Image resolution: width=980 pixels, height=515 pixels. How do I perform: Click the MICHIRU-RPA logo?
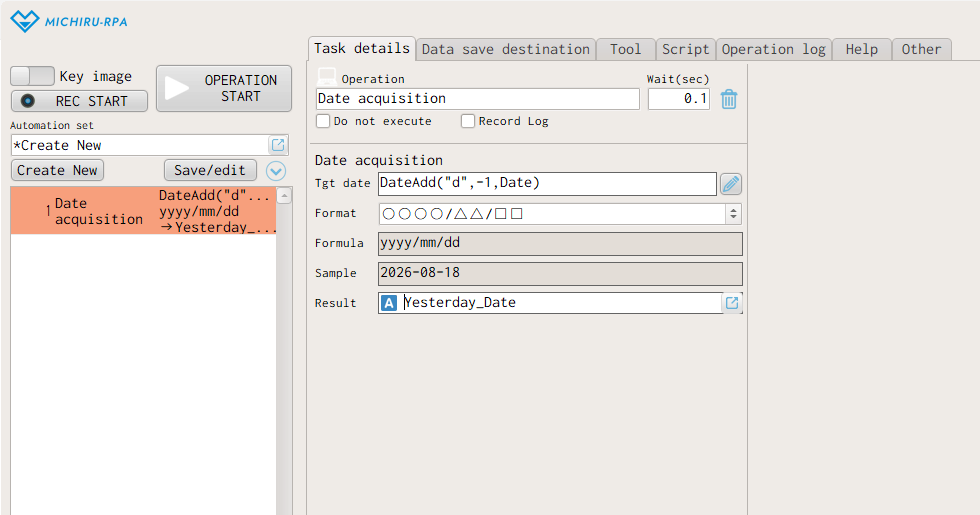tap(69, 21)
